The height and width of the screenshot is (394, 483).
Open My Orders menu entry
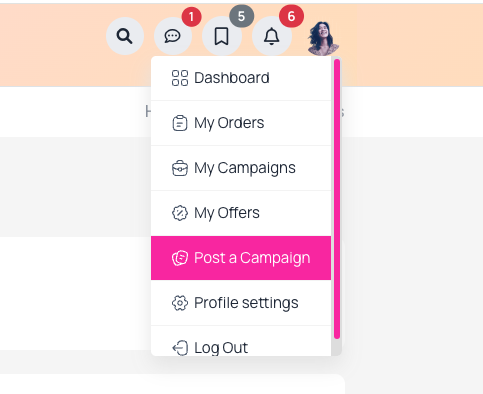tap(241, 123)
